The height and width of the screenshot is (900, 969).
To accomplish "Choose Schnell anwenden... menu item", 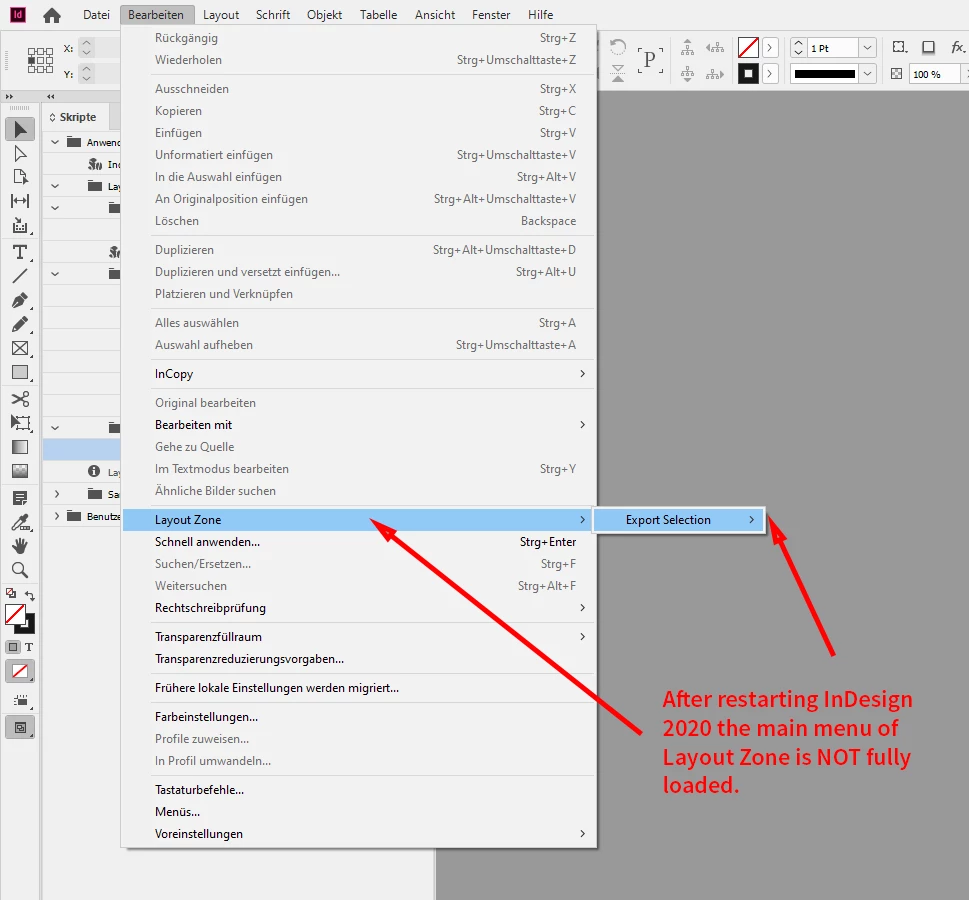I will tap(359, 542).
